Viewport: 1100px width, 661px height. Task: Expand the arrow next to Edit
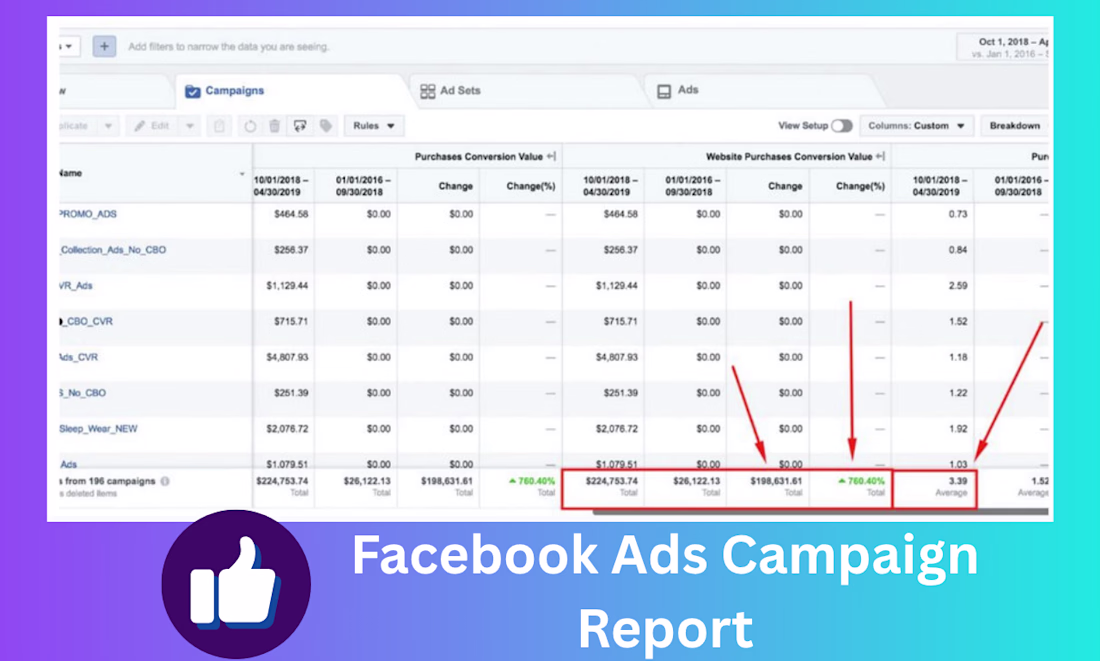[189, 126]
